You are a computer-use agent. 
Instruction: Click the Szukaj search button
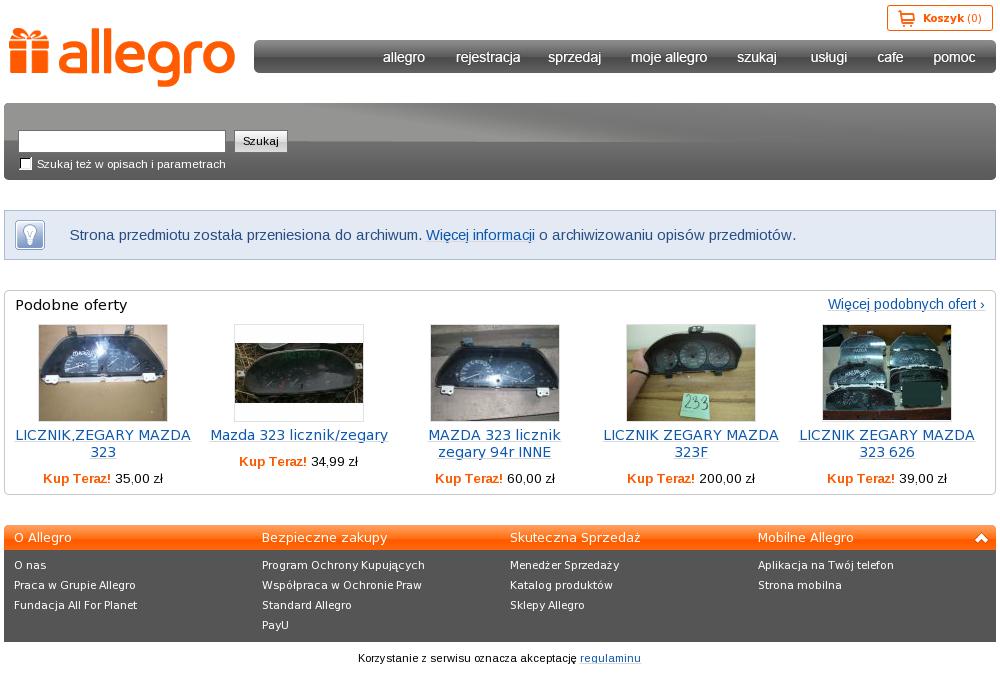tap(261, 141)
